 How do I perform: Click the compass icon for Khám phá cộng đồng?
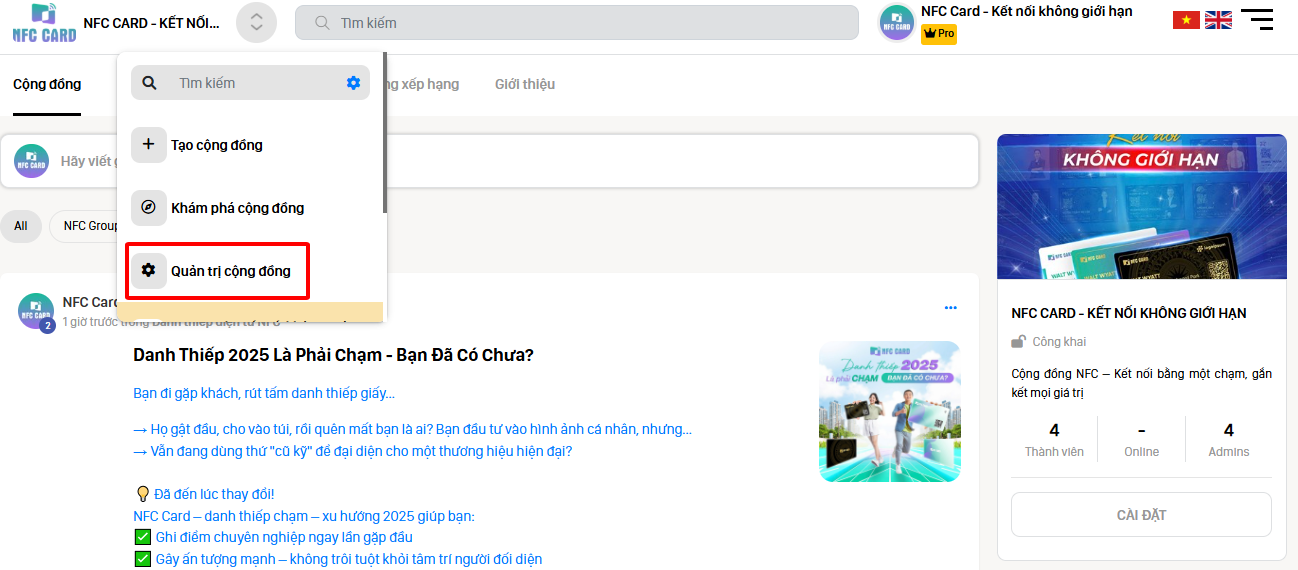tap(149, 208)
